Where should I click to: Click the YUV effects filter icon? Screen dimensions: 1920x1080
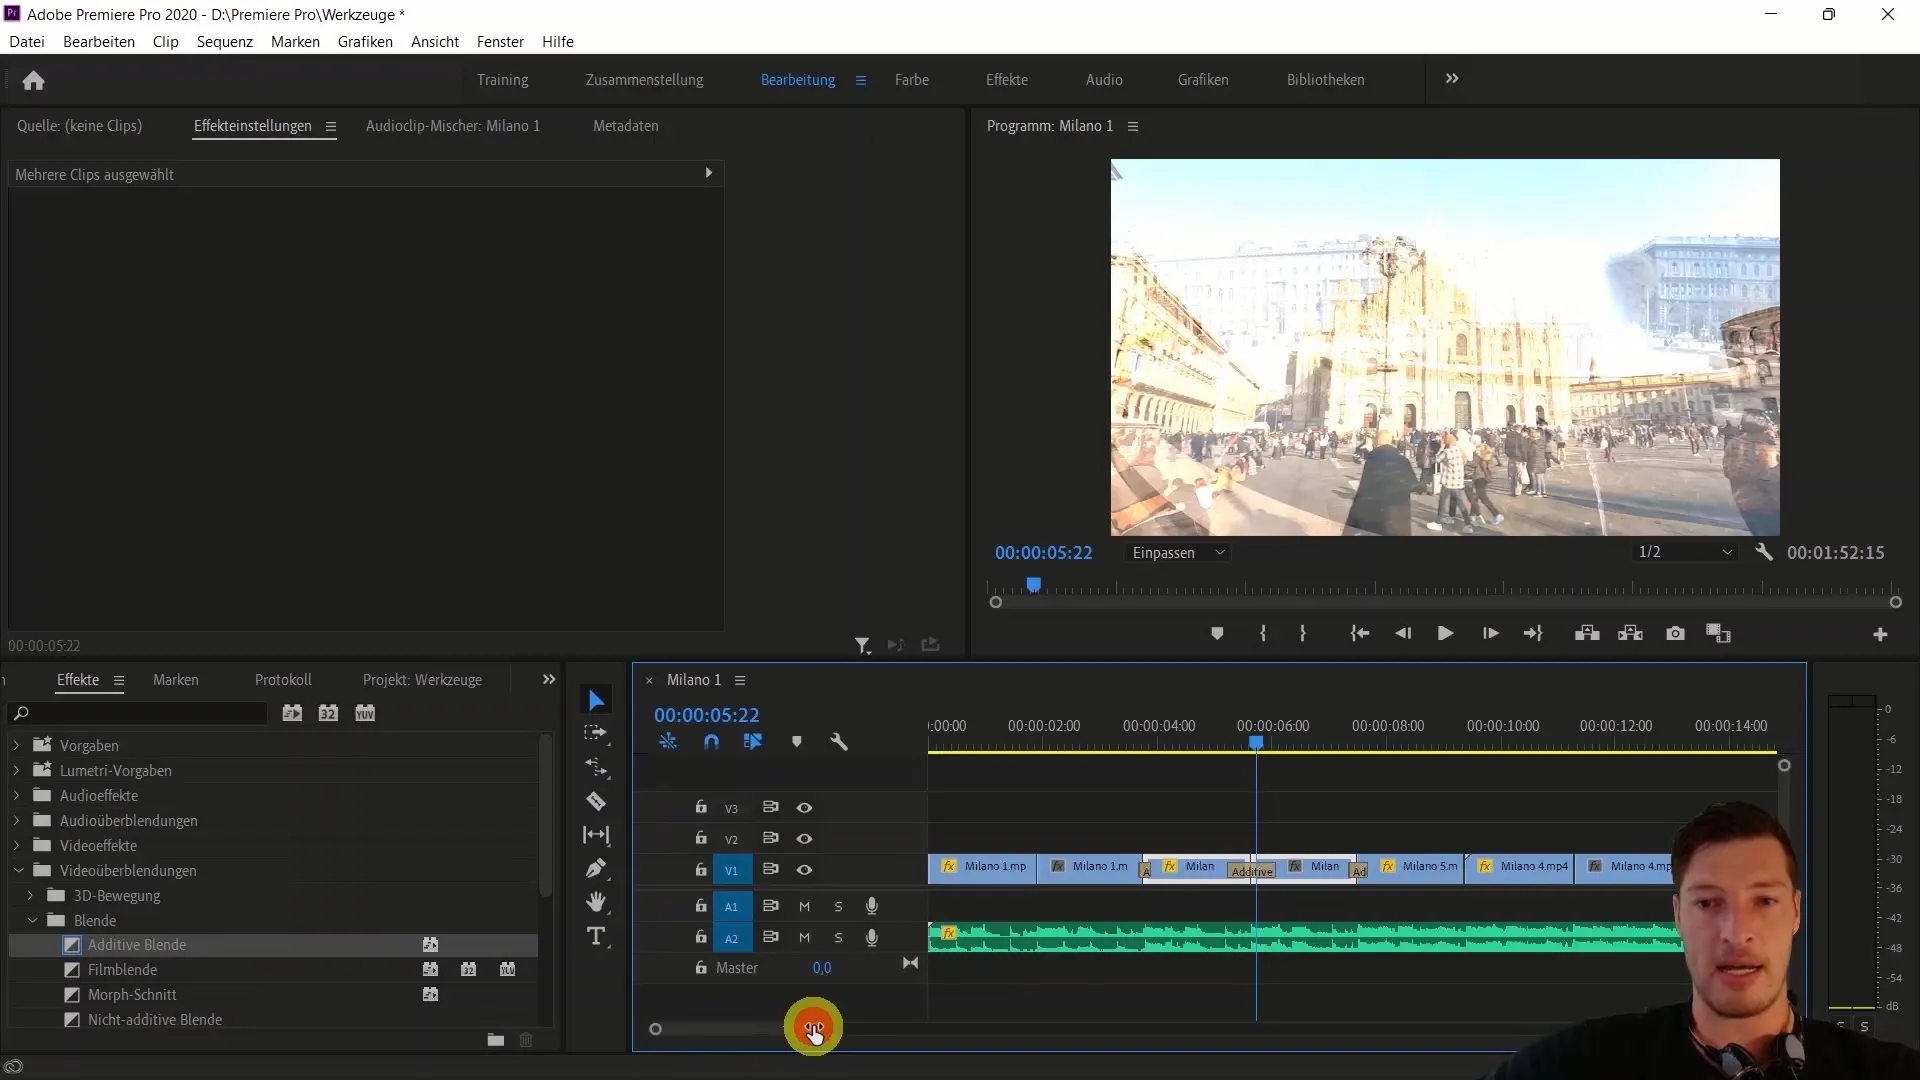coord(365,713)
